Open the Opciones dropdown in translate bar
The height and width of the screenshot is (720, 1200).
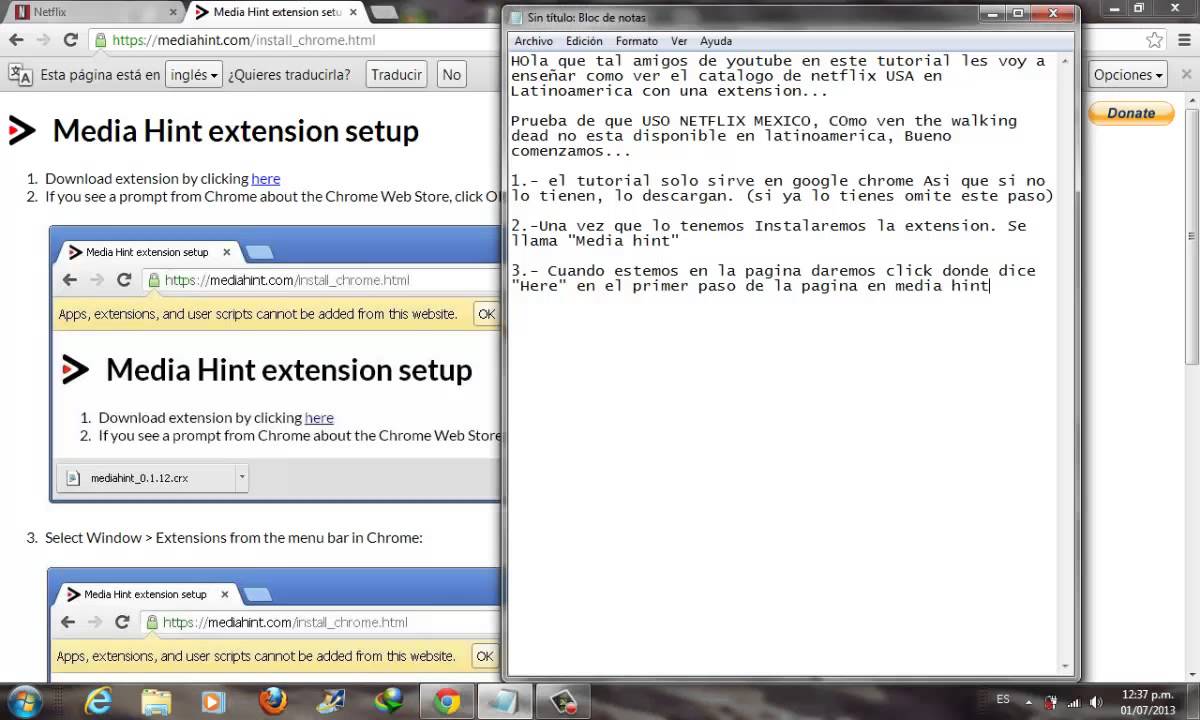click(x=1128, y=74)
